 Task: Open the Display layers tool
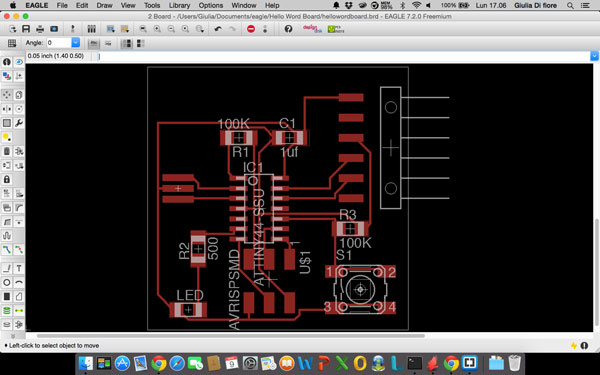click(x=7, y=76)
